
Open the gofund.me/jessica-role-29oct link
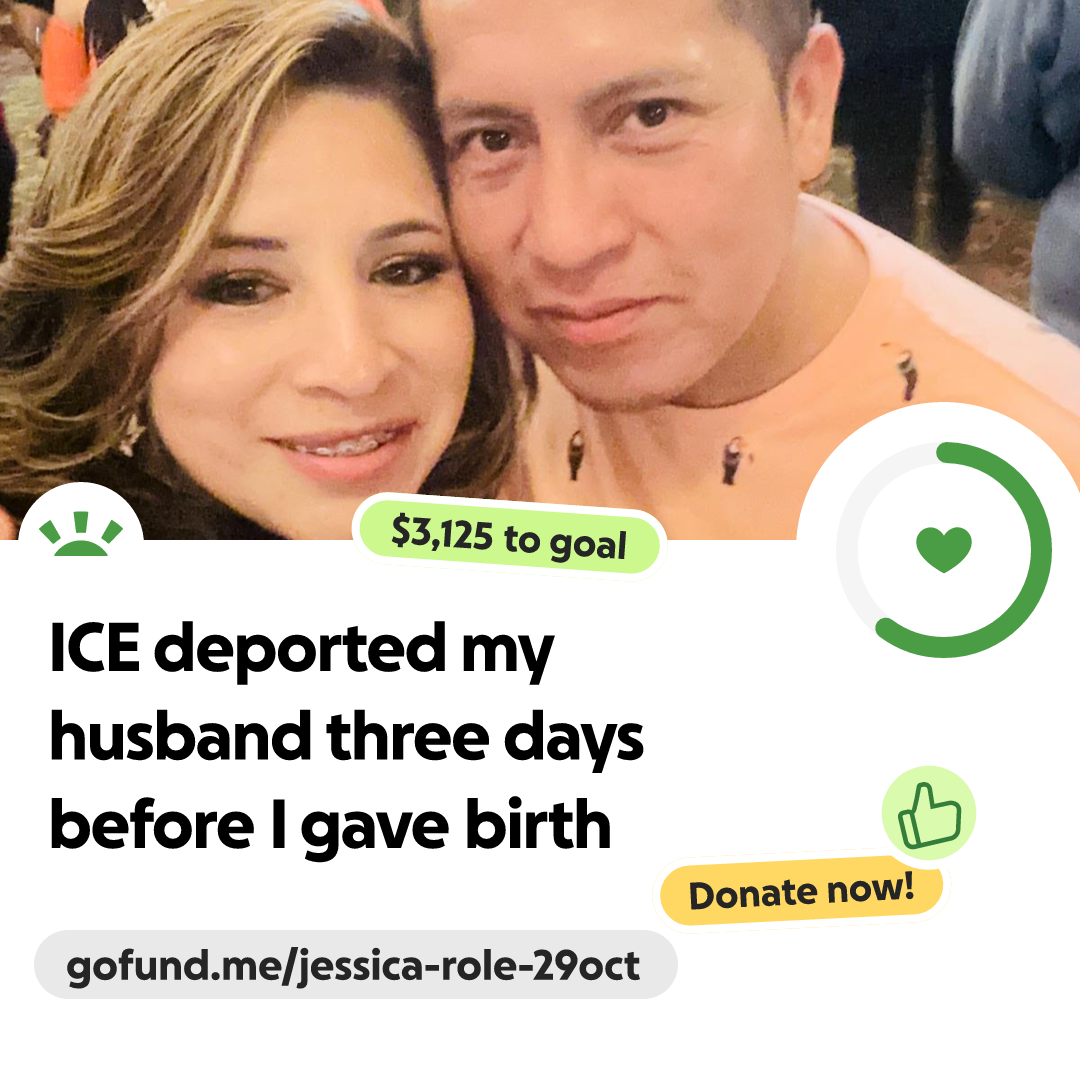tap(355, 965)
